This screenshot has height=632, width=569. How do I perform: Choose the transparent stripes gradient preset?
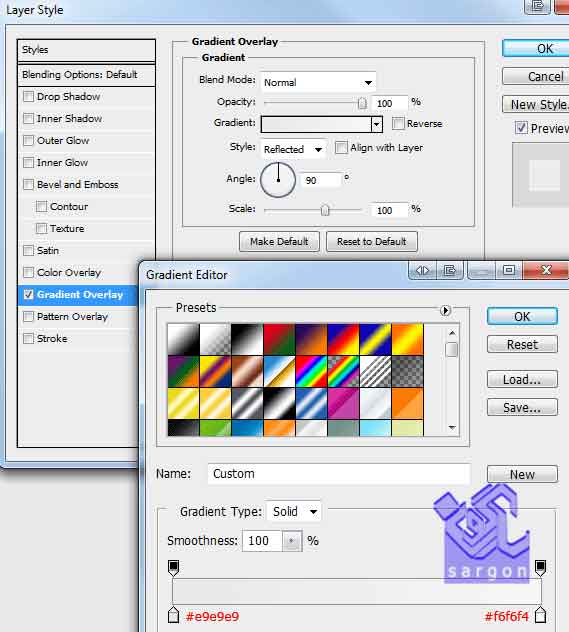(375, 371)
